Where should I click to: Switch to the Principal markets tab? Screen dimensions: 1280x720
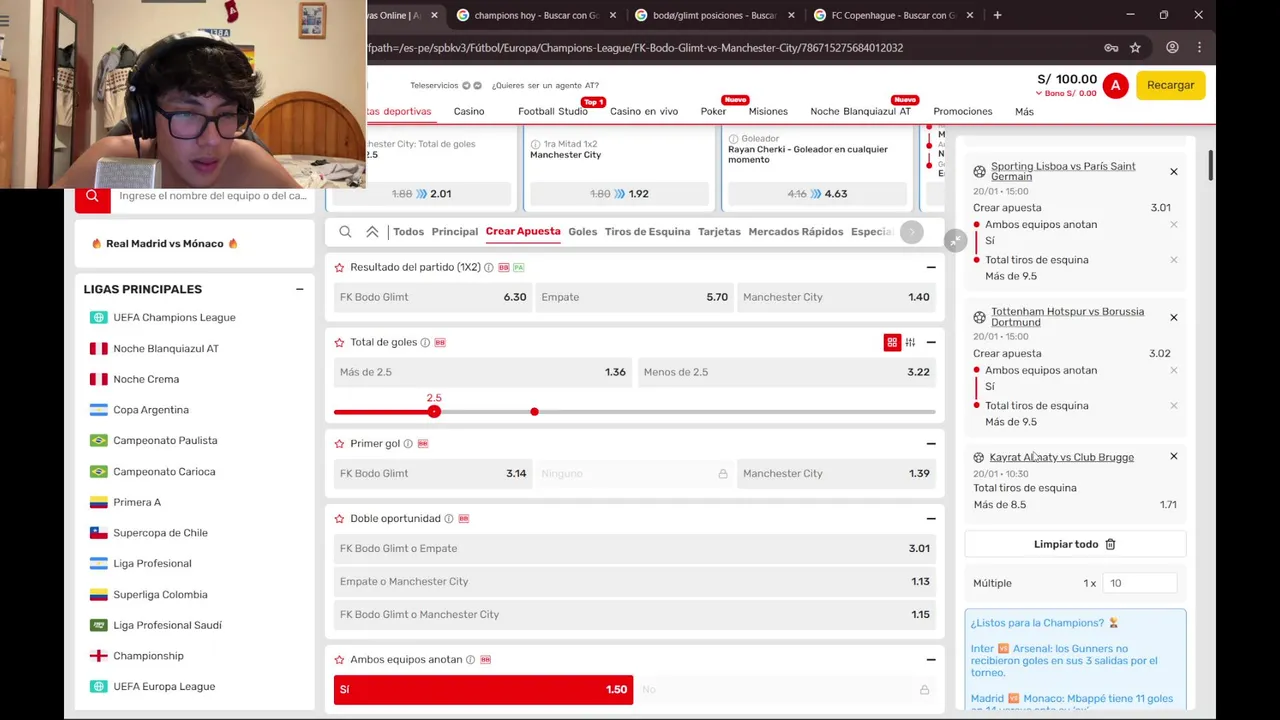[455, 232]
